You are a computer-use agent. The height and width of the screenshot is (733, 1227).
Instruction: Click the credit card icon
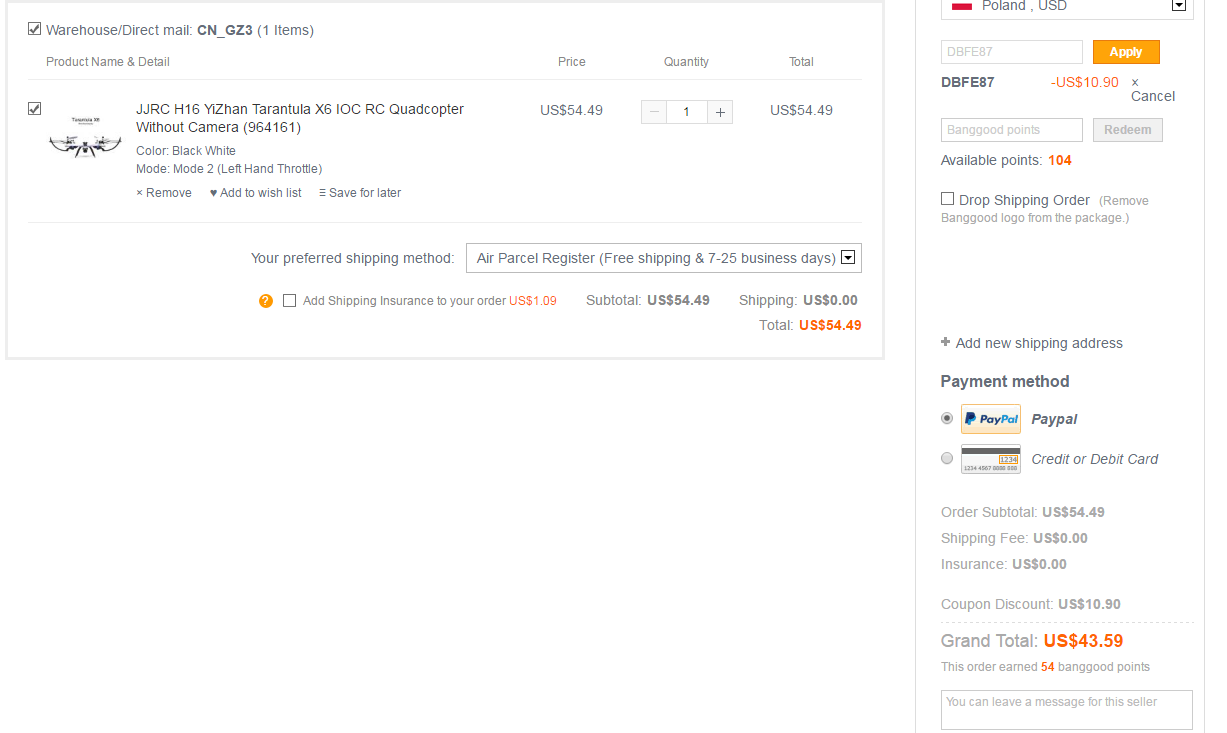coord(991,459)
